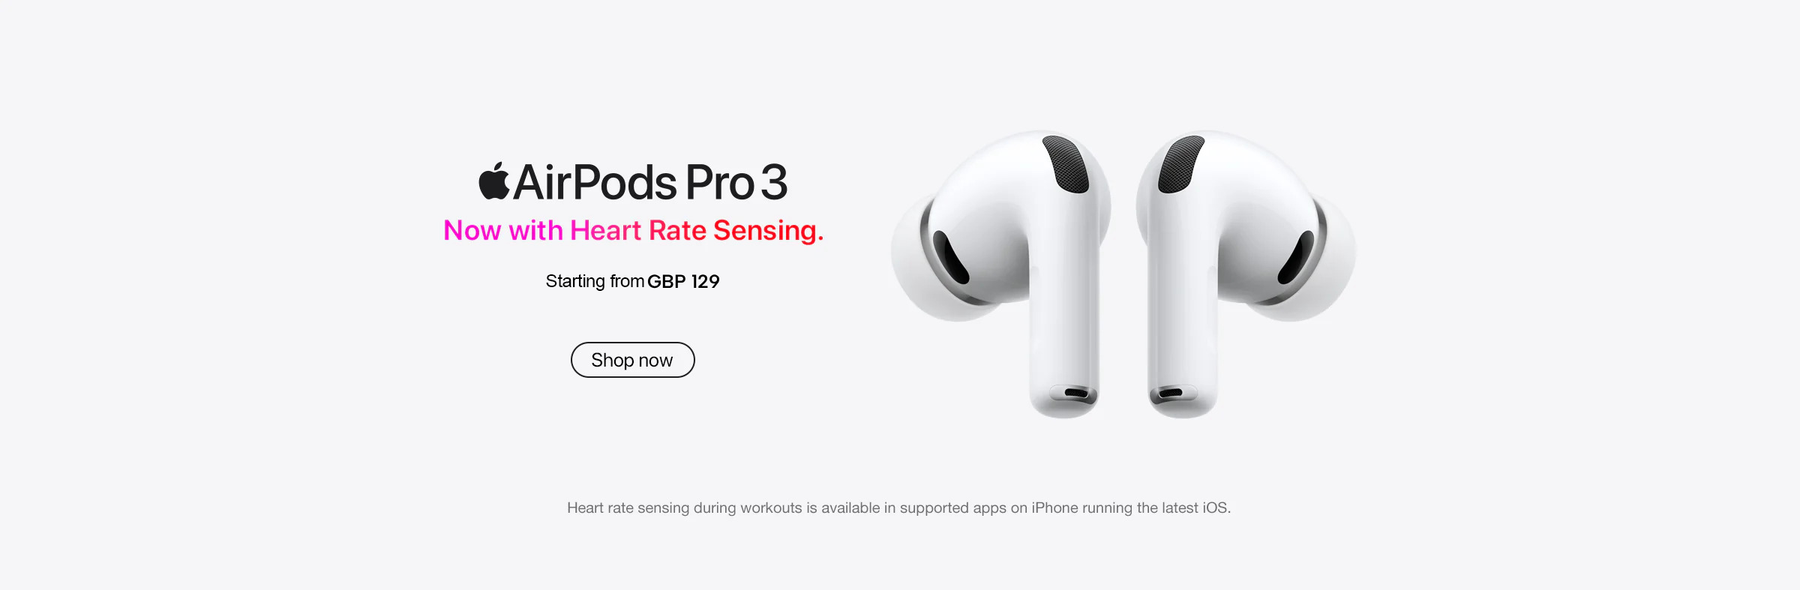The image size is (1800, 590).
Task: Click the Apple logo beside AirPods Pro
Action: (x=494, y=181)
